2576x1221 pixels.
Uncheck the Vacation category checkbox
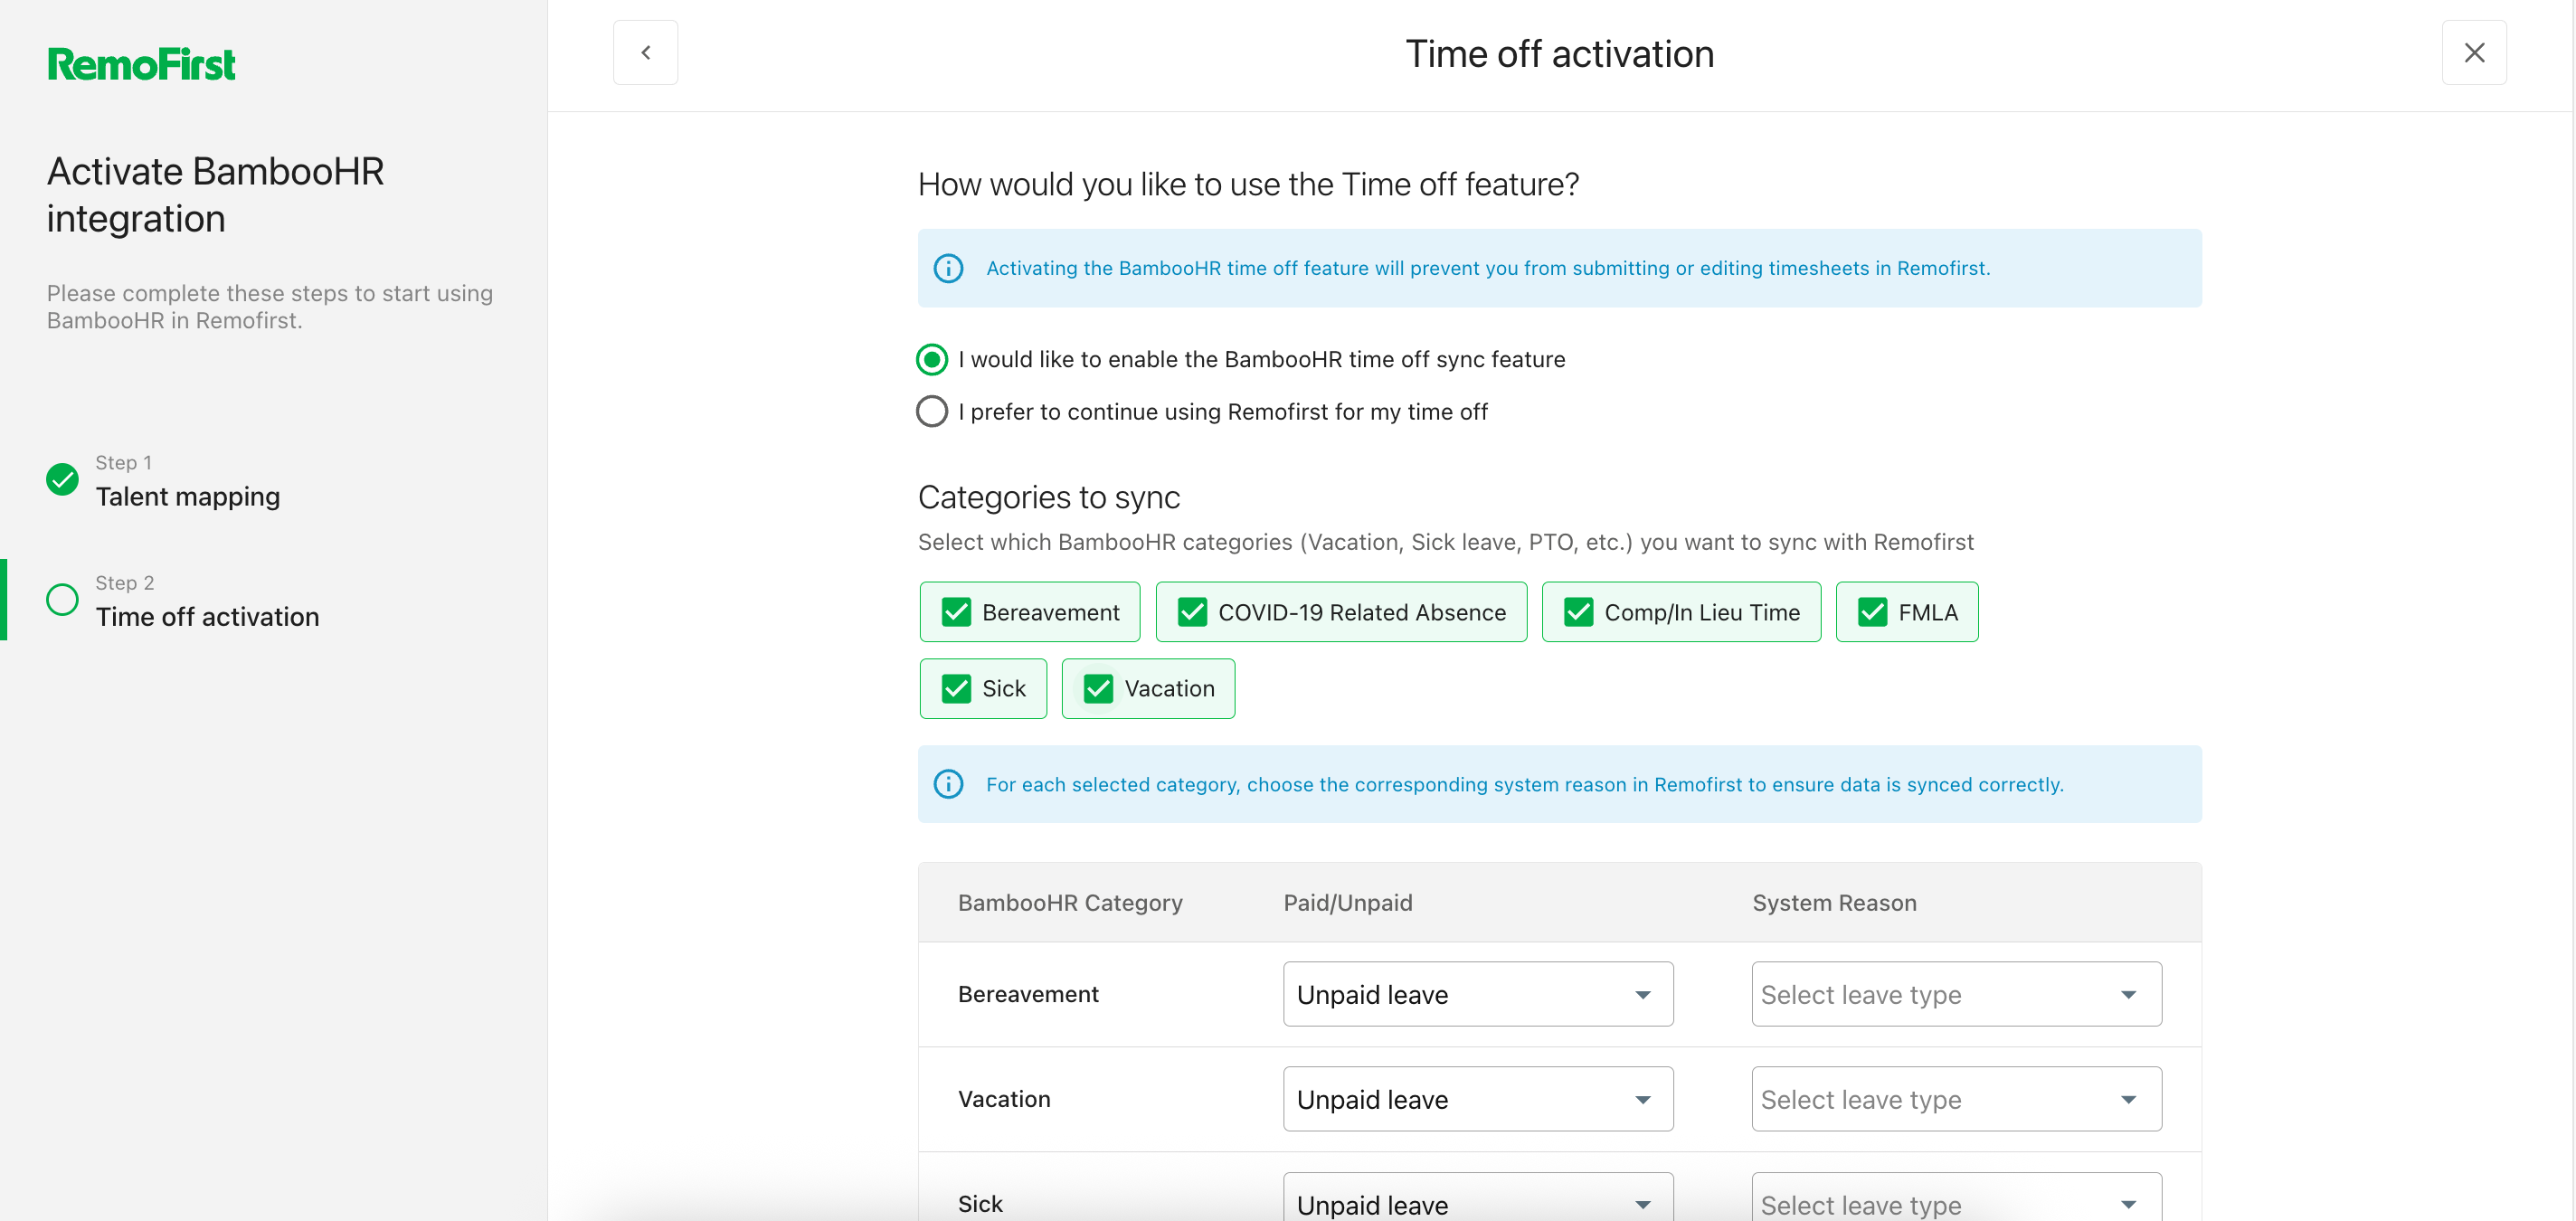[1098, 688]
